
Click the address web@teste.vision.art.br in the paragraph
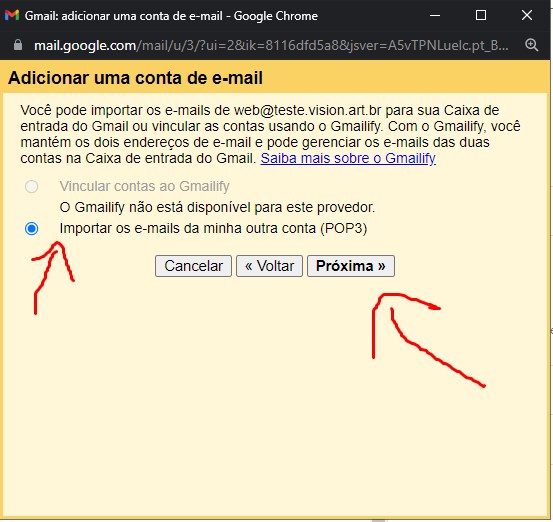click(x=308, y=110)
